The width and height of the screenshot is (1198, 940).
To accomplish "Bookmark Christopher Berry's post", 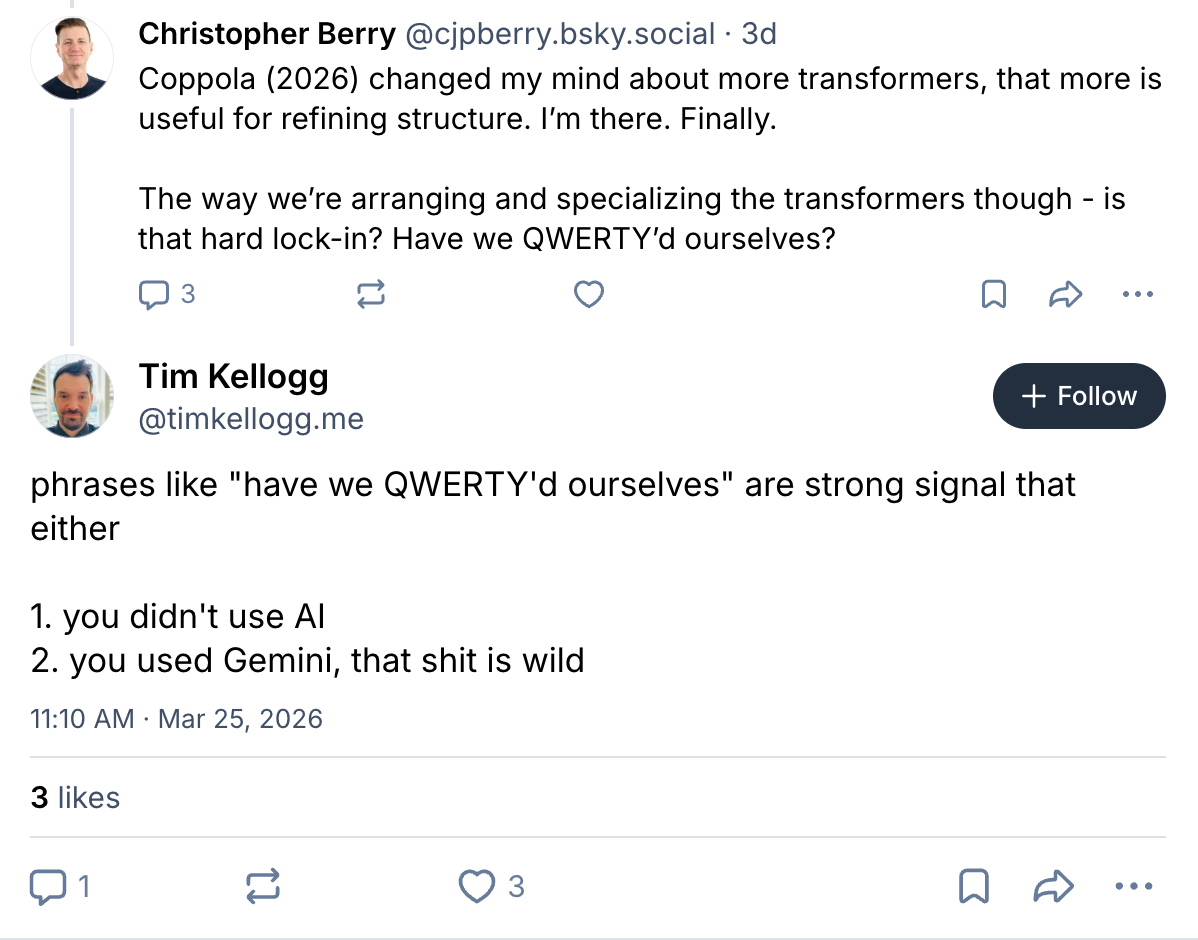I will (993, 294).
